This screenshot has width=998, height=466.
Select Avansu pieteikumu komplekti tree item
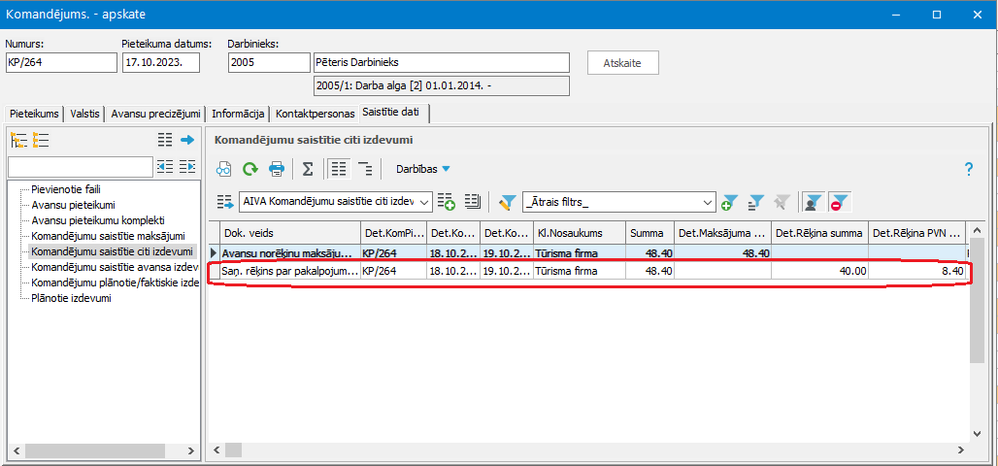point(97,220)
